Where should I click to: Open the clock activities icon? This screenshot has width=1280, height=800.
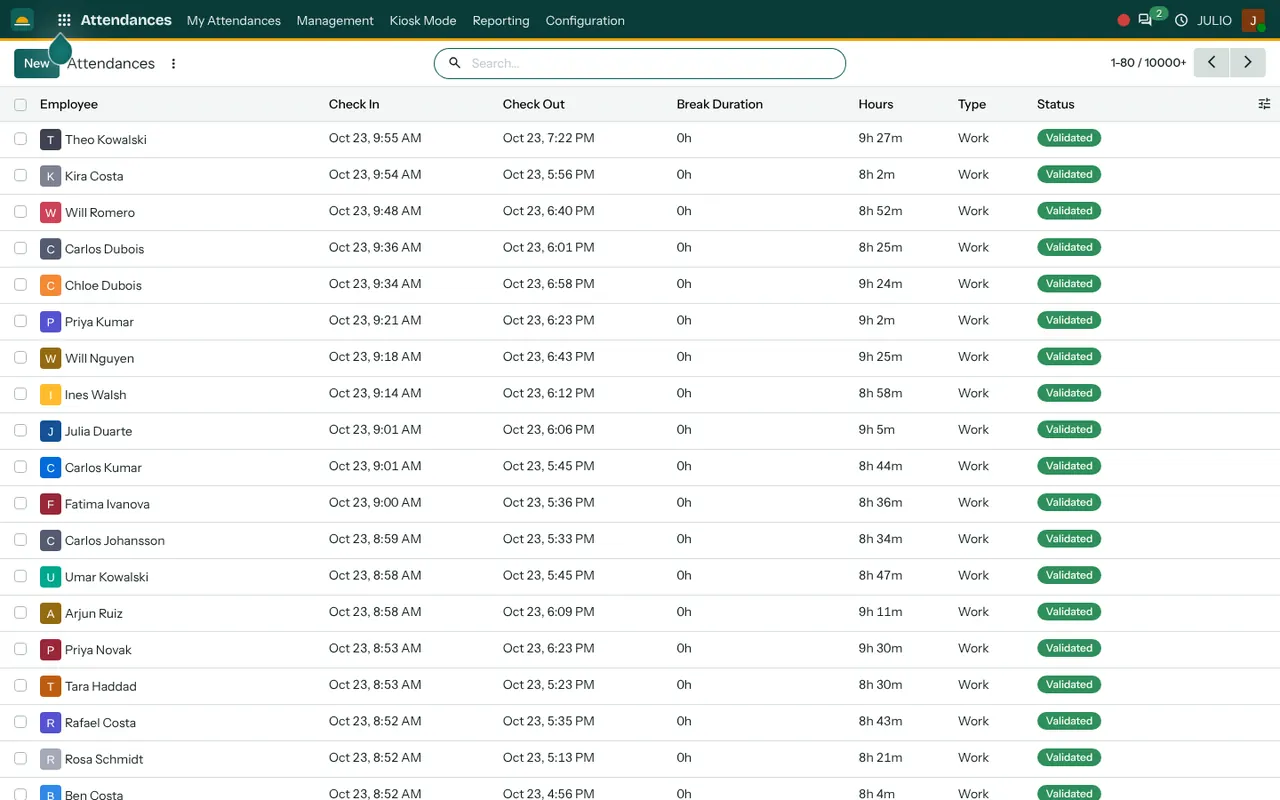pos(1181,20)
